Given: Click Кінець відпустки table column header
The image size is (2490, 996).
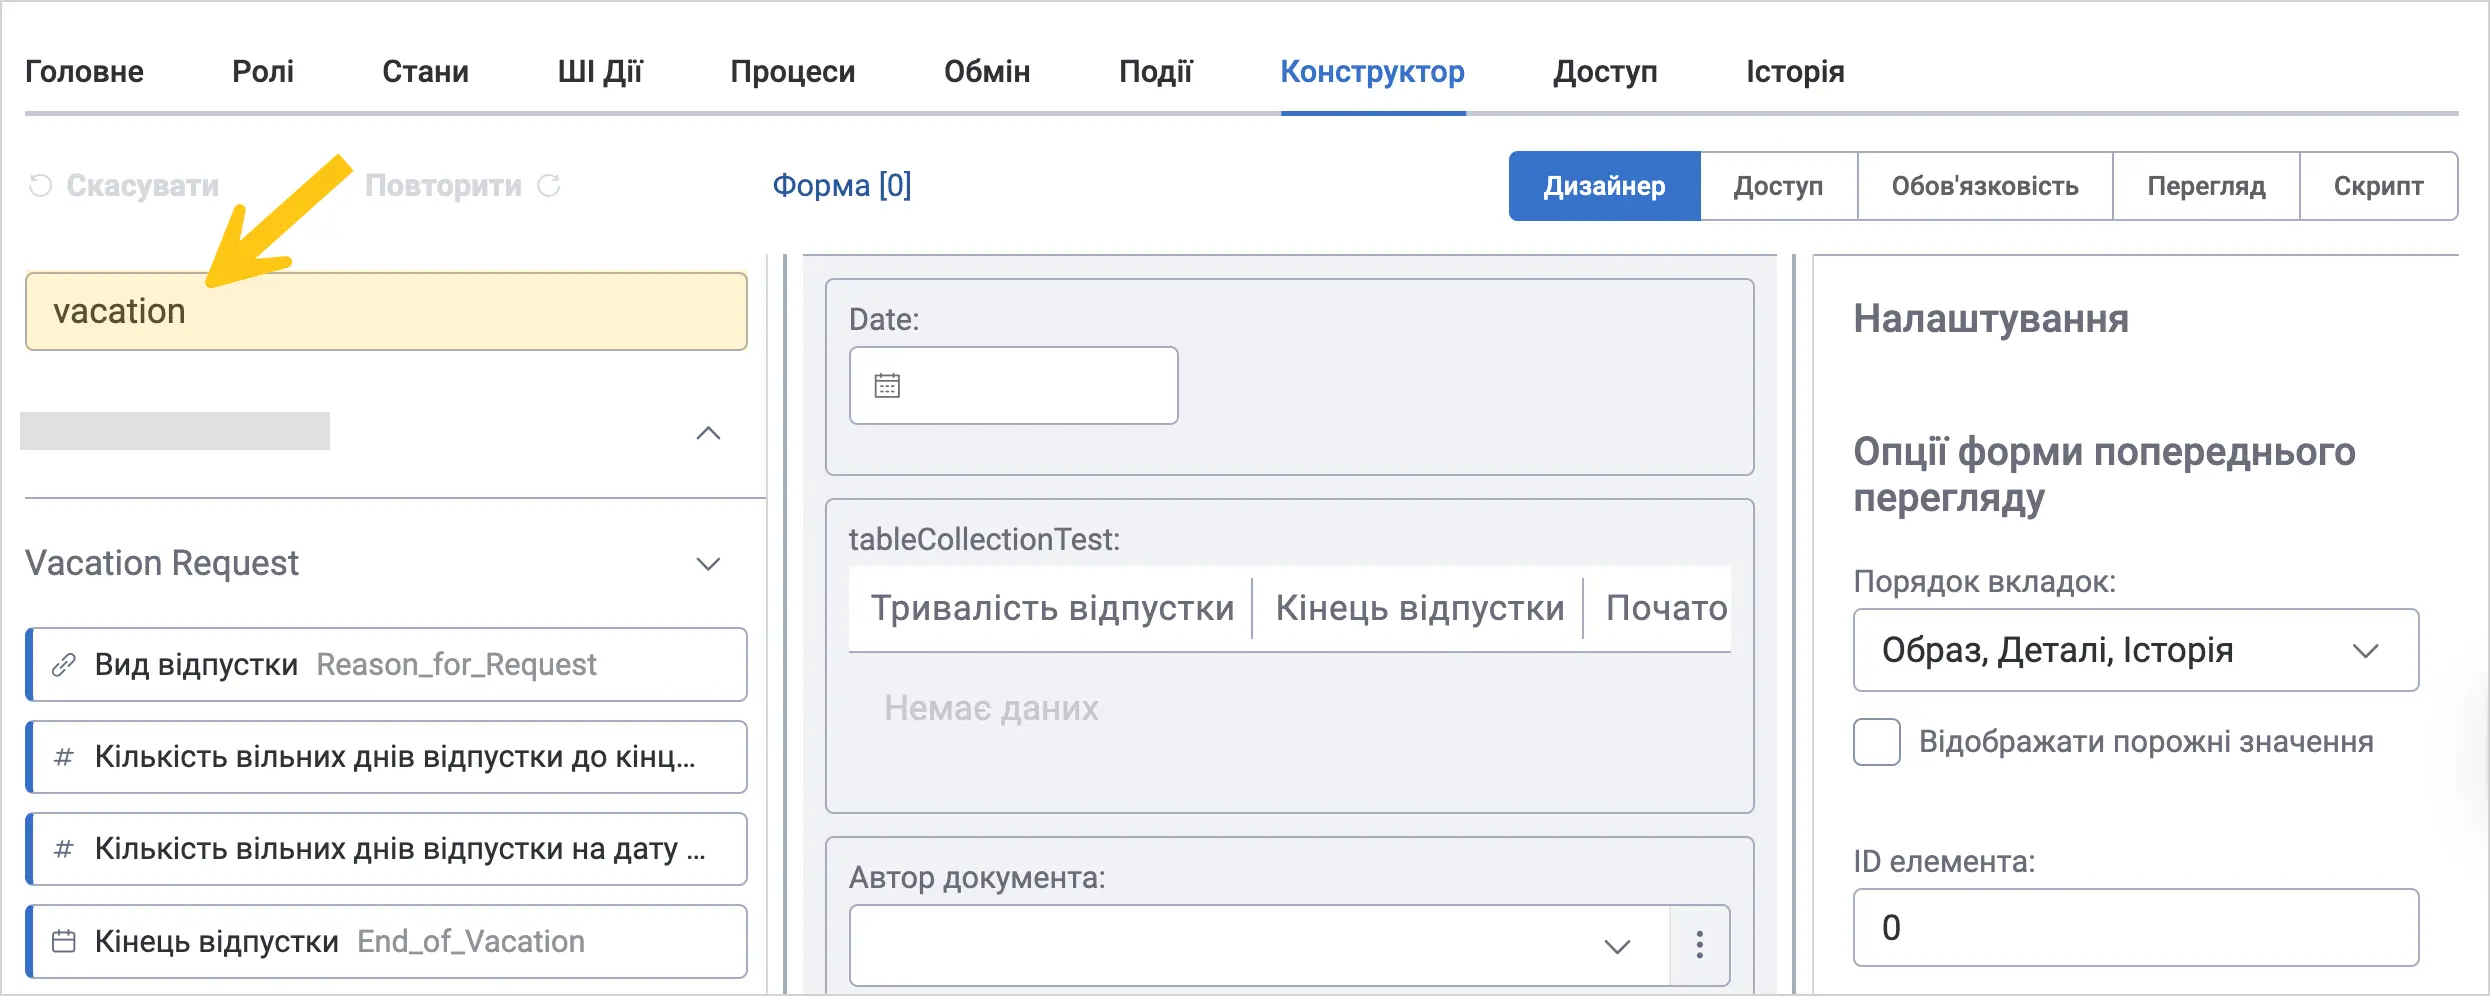Looking at the screenshot, I should coord(1420,608).
